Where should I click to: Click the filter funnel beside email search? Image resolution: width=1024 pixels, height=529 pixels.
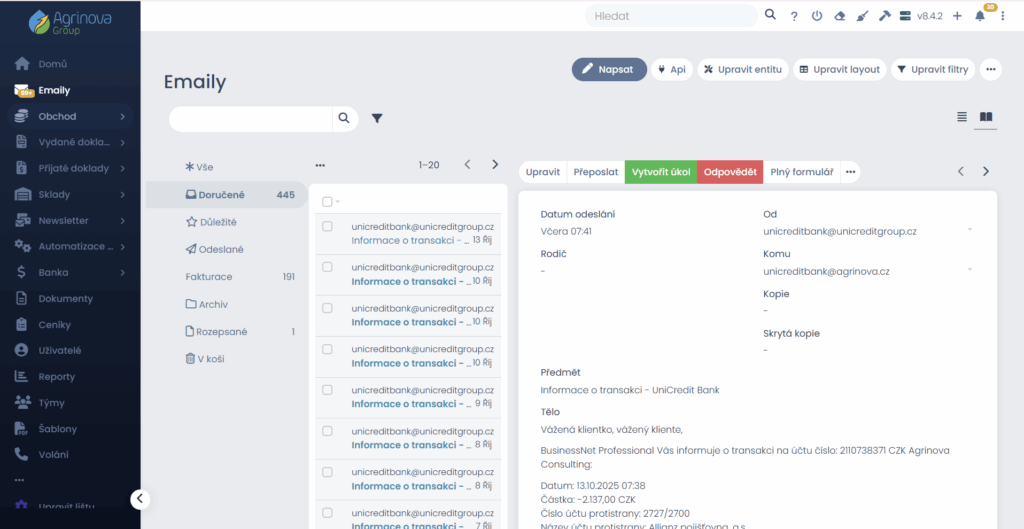click(377, 118)
